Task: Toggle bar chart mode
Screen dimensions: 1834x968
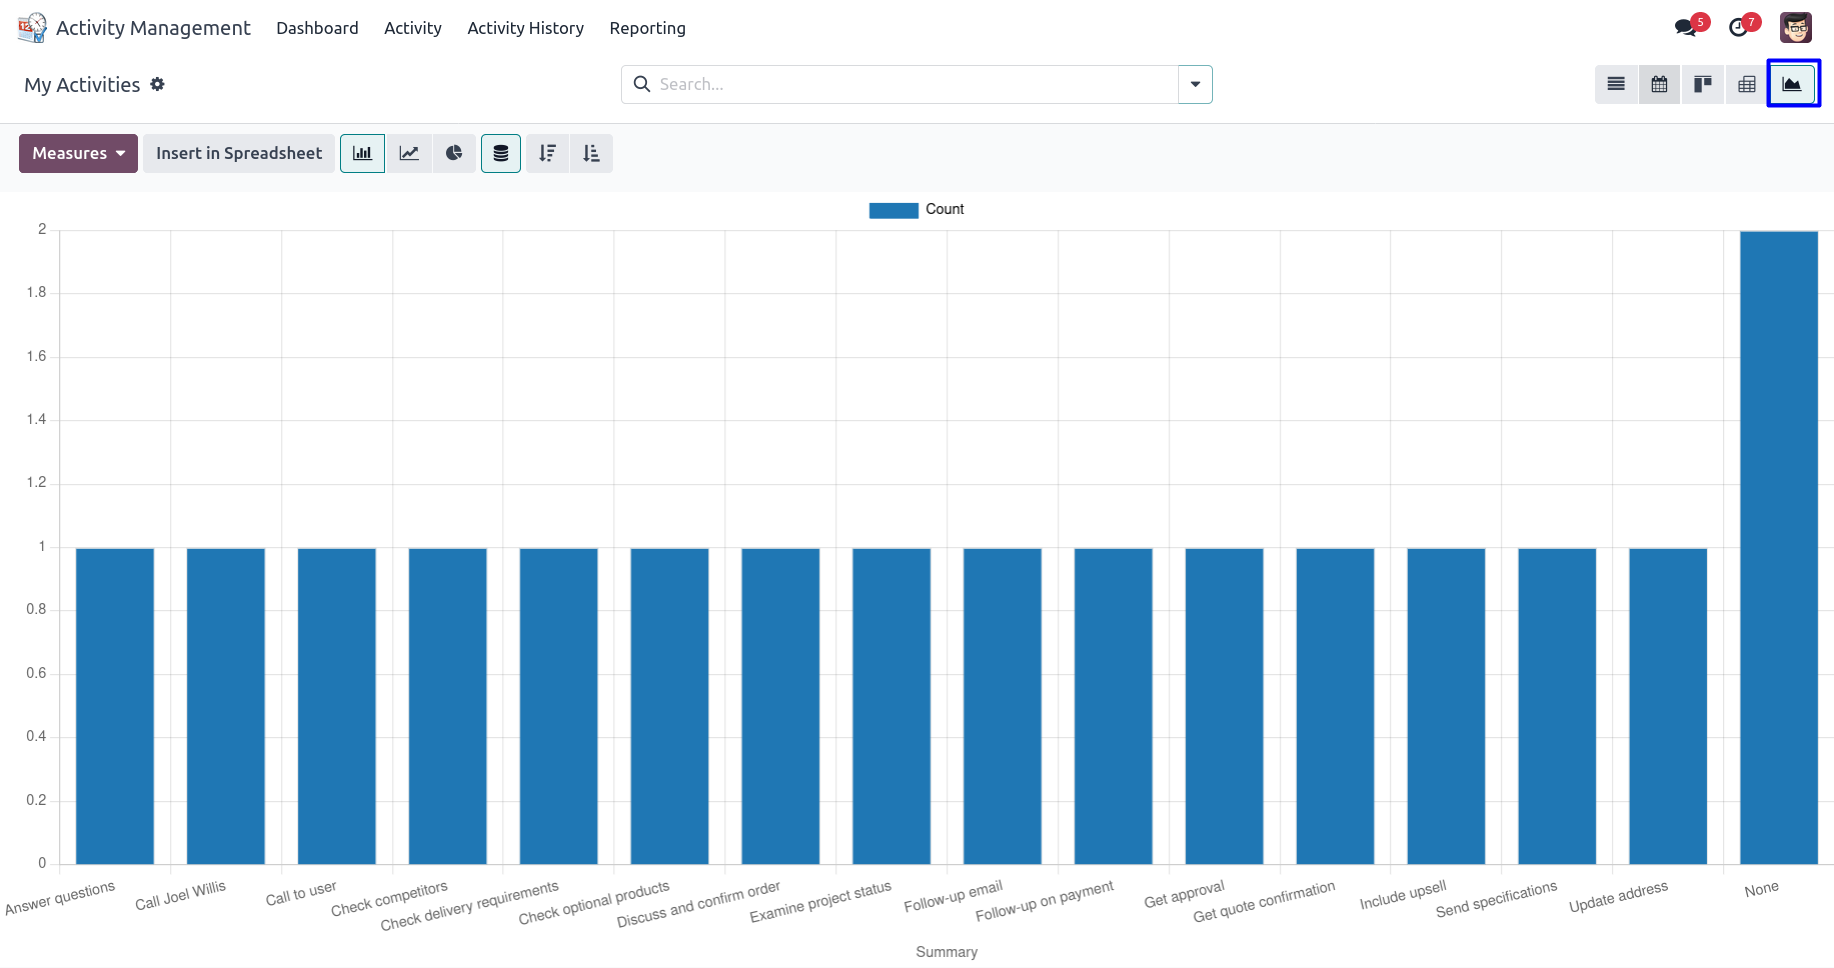Action: (x=362, y=153)
